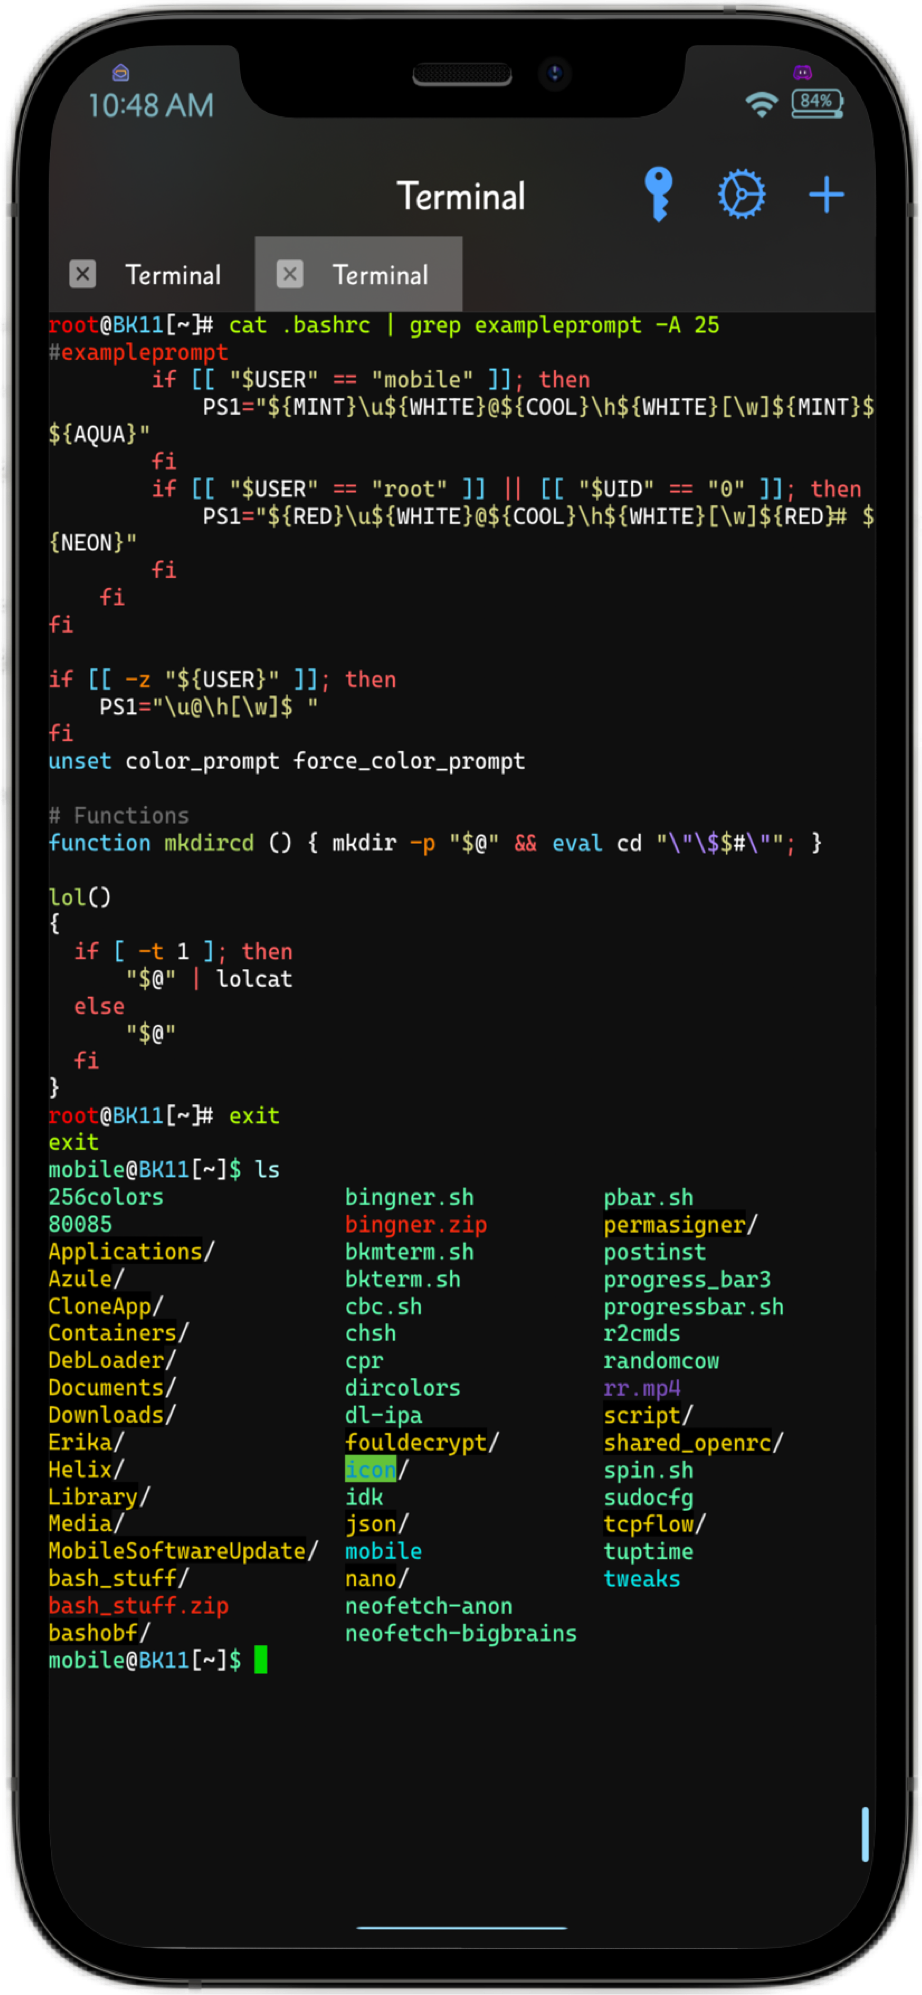Select the Documents/ directory entry
The height and width of the screenshot is (1995, 922).
click(112, 1387)
